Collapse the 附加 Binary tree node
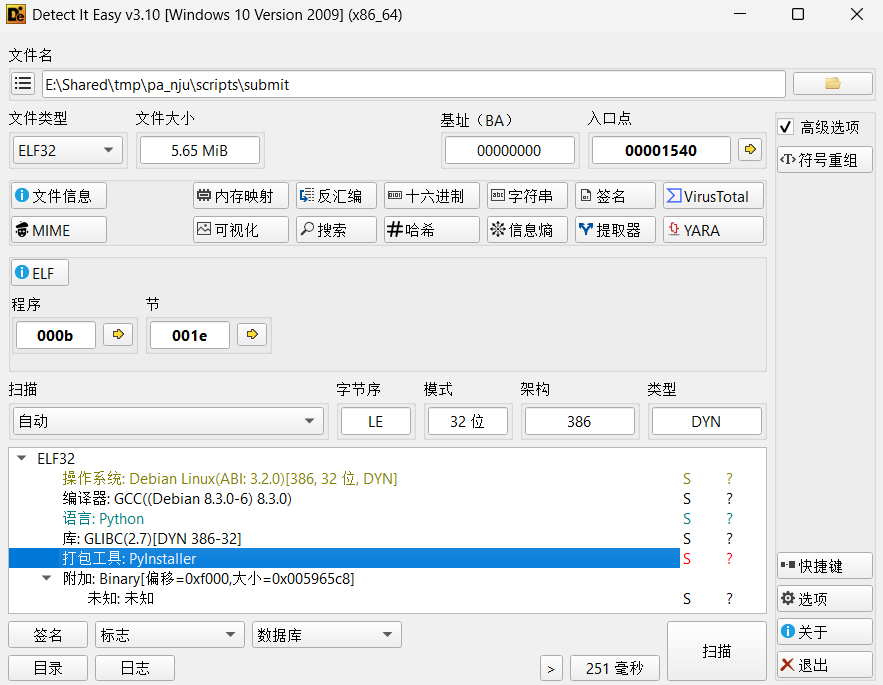Screen dimensions: 883x685 point(46,579)
